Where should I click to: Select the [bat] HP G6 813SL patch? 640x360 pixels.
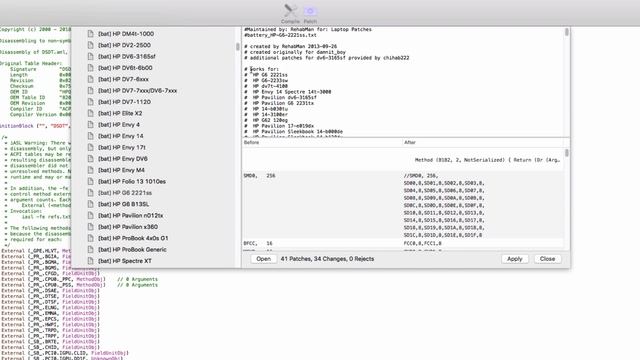click(x=123, y=204)
